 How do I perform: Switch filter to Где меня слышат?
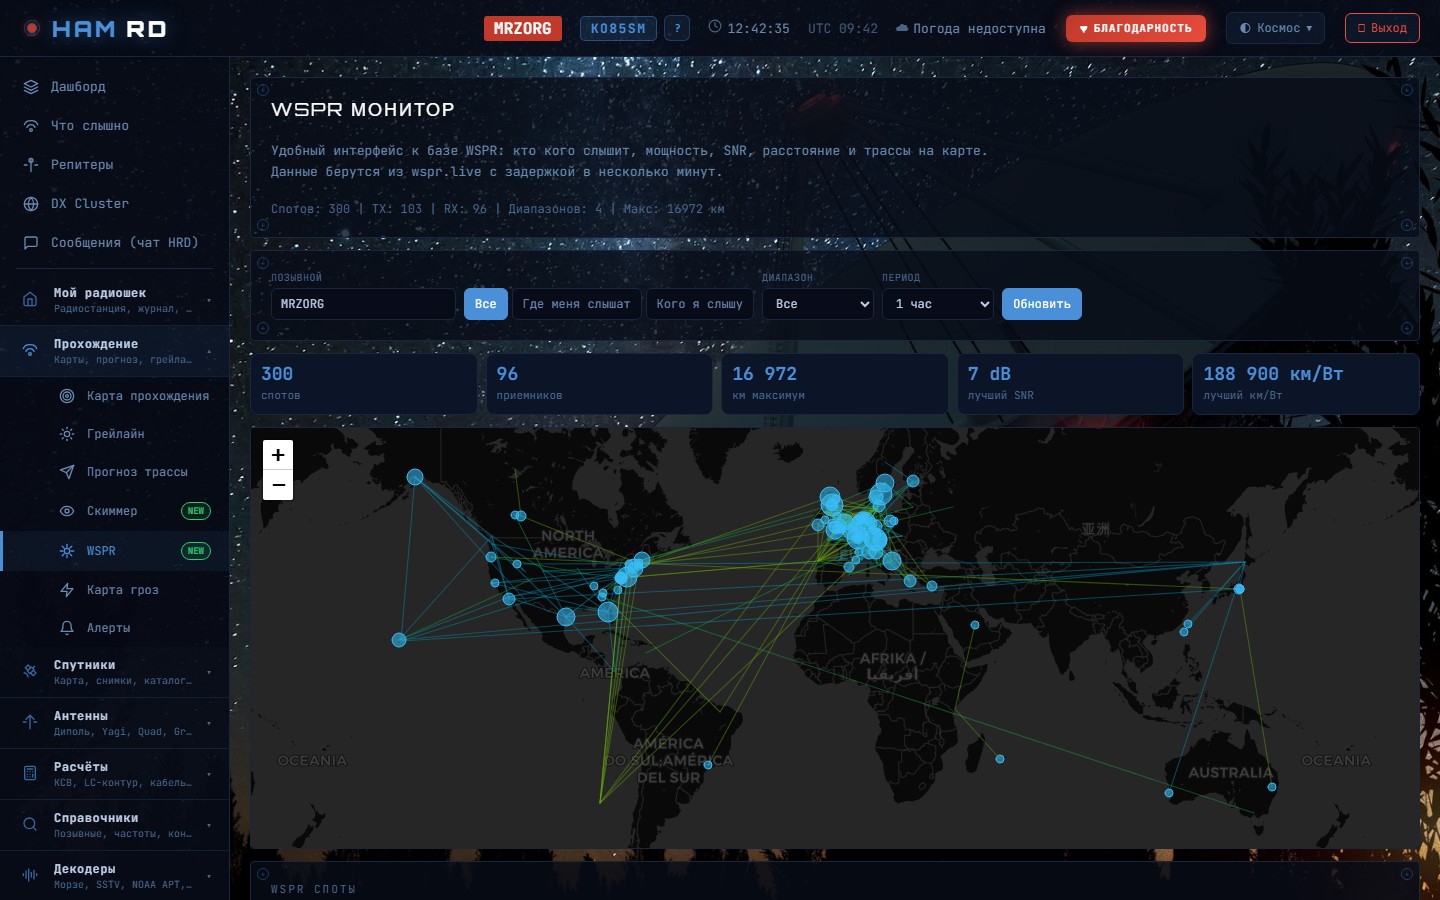pyautogui.click(x=577, y=304)
